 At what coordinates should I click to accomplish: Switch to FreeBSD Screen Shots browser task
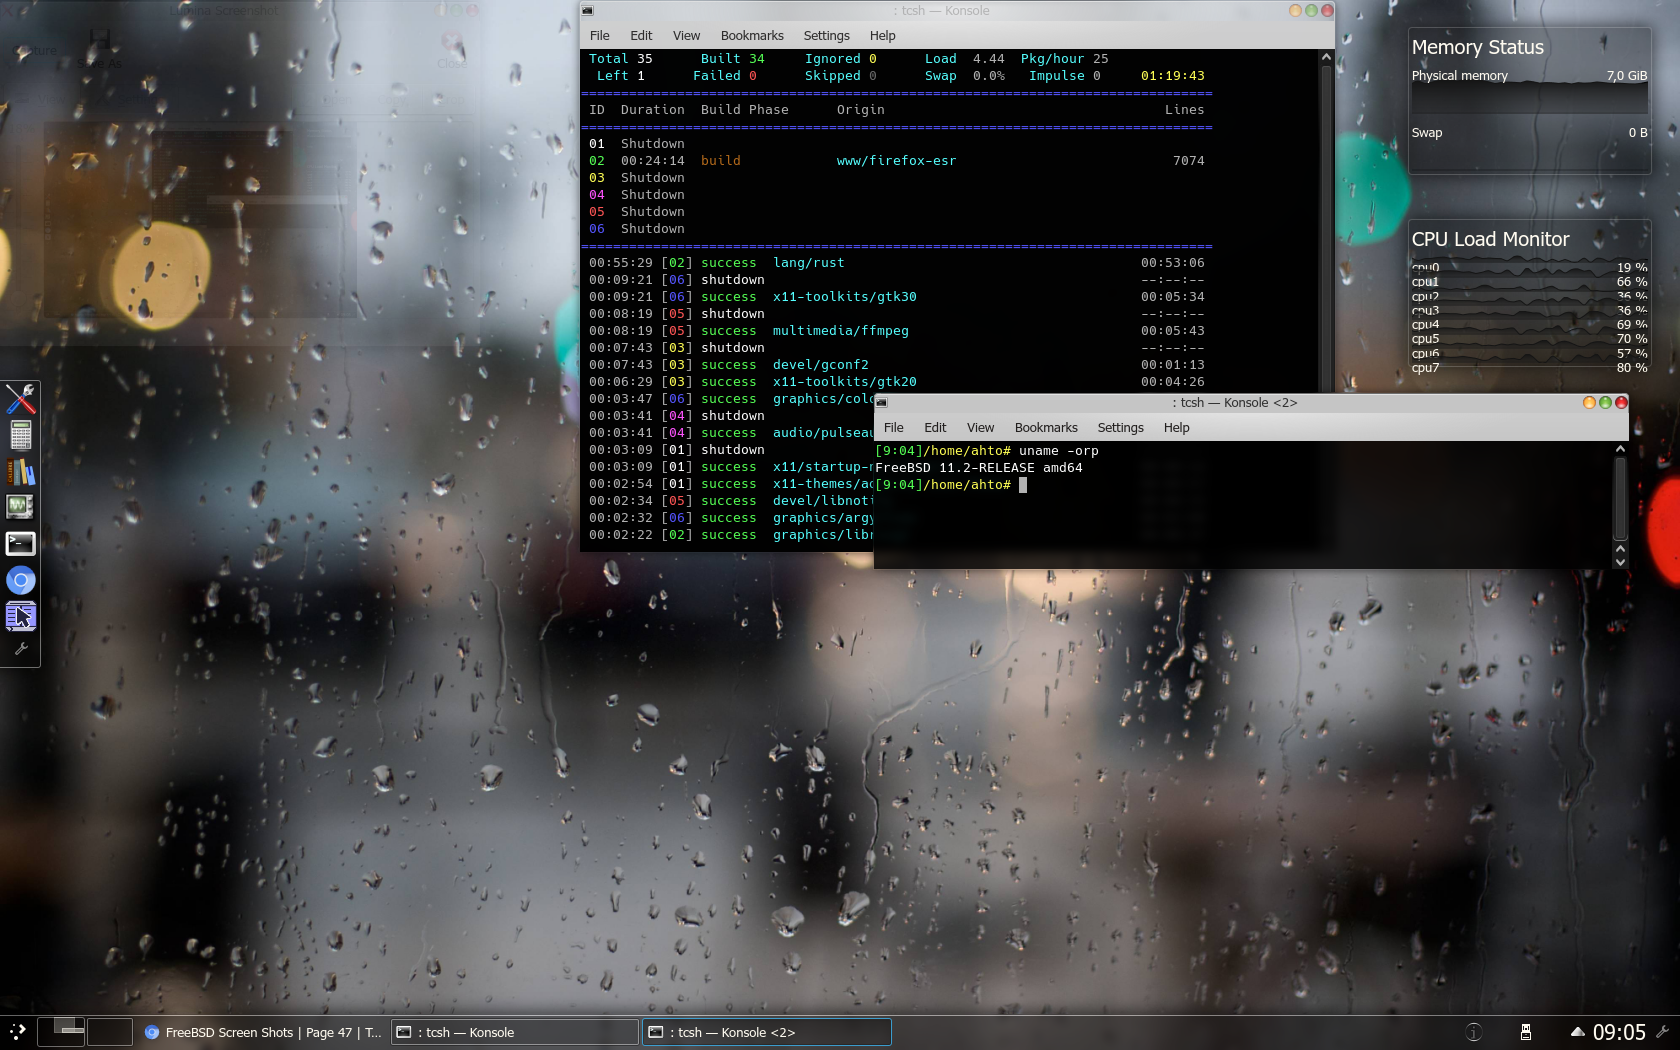tap(264, 1032)
